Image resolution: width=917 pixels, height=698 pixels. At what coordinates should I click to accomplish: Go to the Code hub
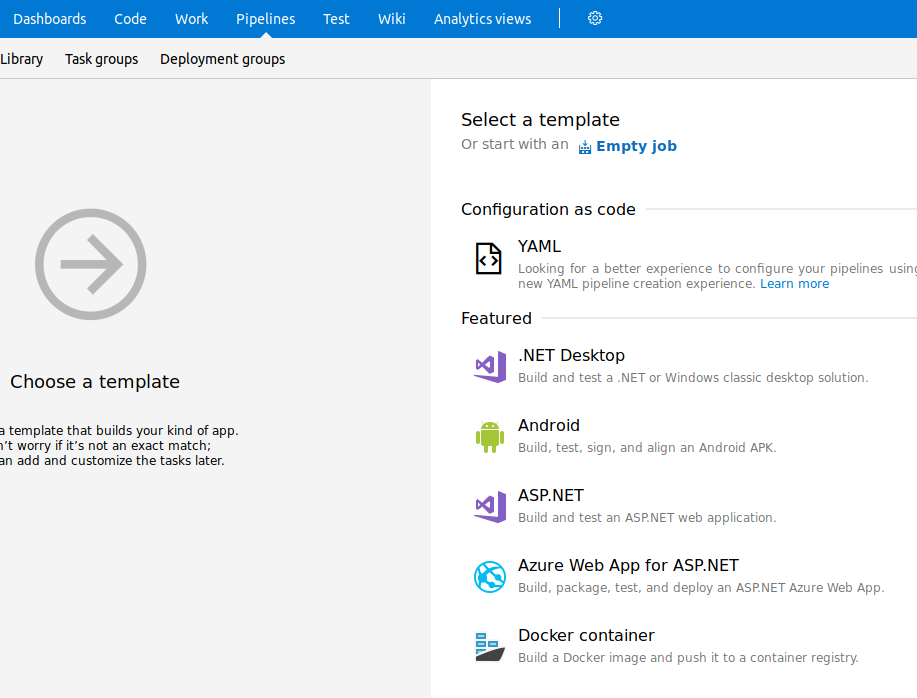[x=130, y=19]
